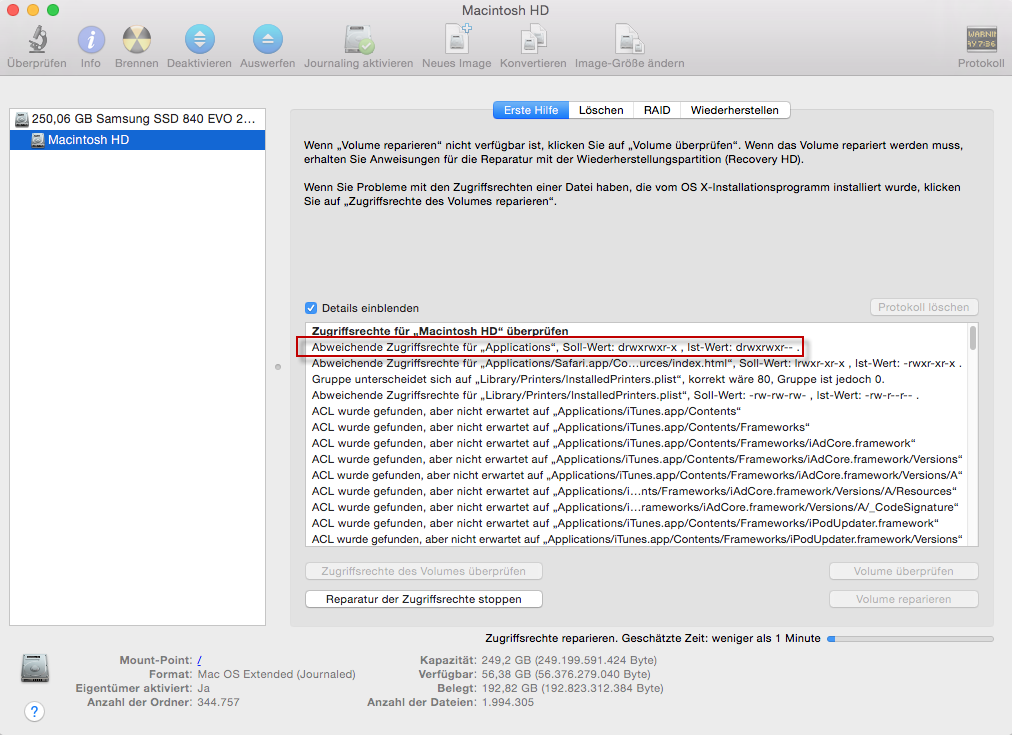Select the Samsung SSD 840 EVO disk
This screenshot has height=735, width=1012.
[137, 119]
